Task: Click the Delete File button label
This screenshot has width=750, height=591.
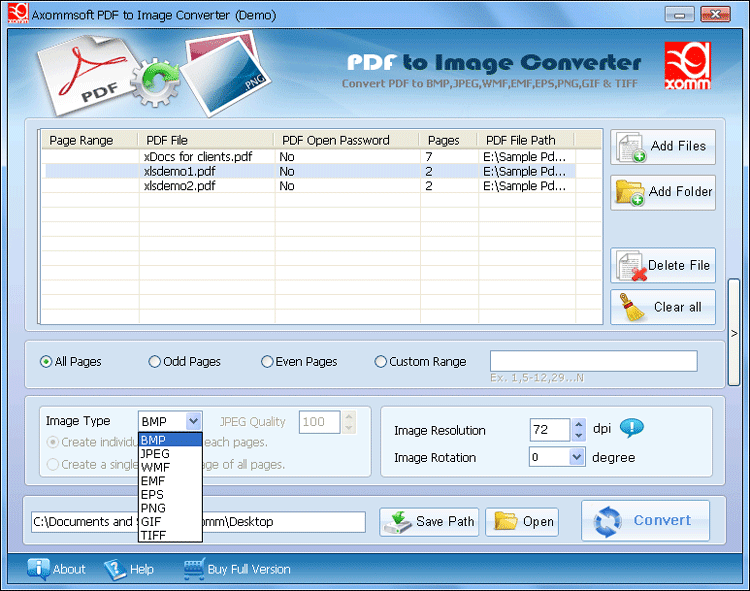Action: (x=679, y=265)
